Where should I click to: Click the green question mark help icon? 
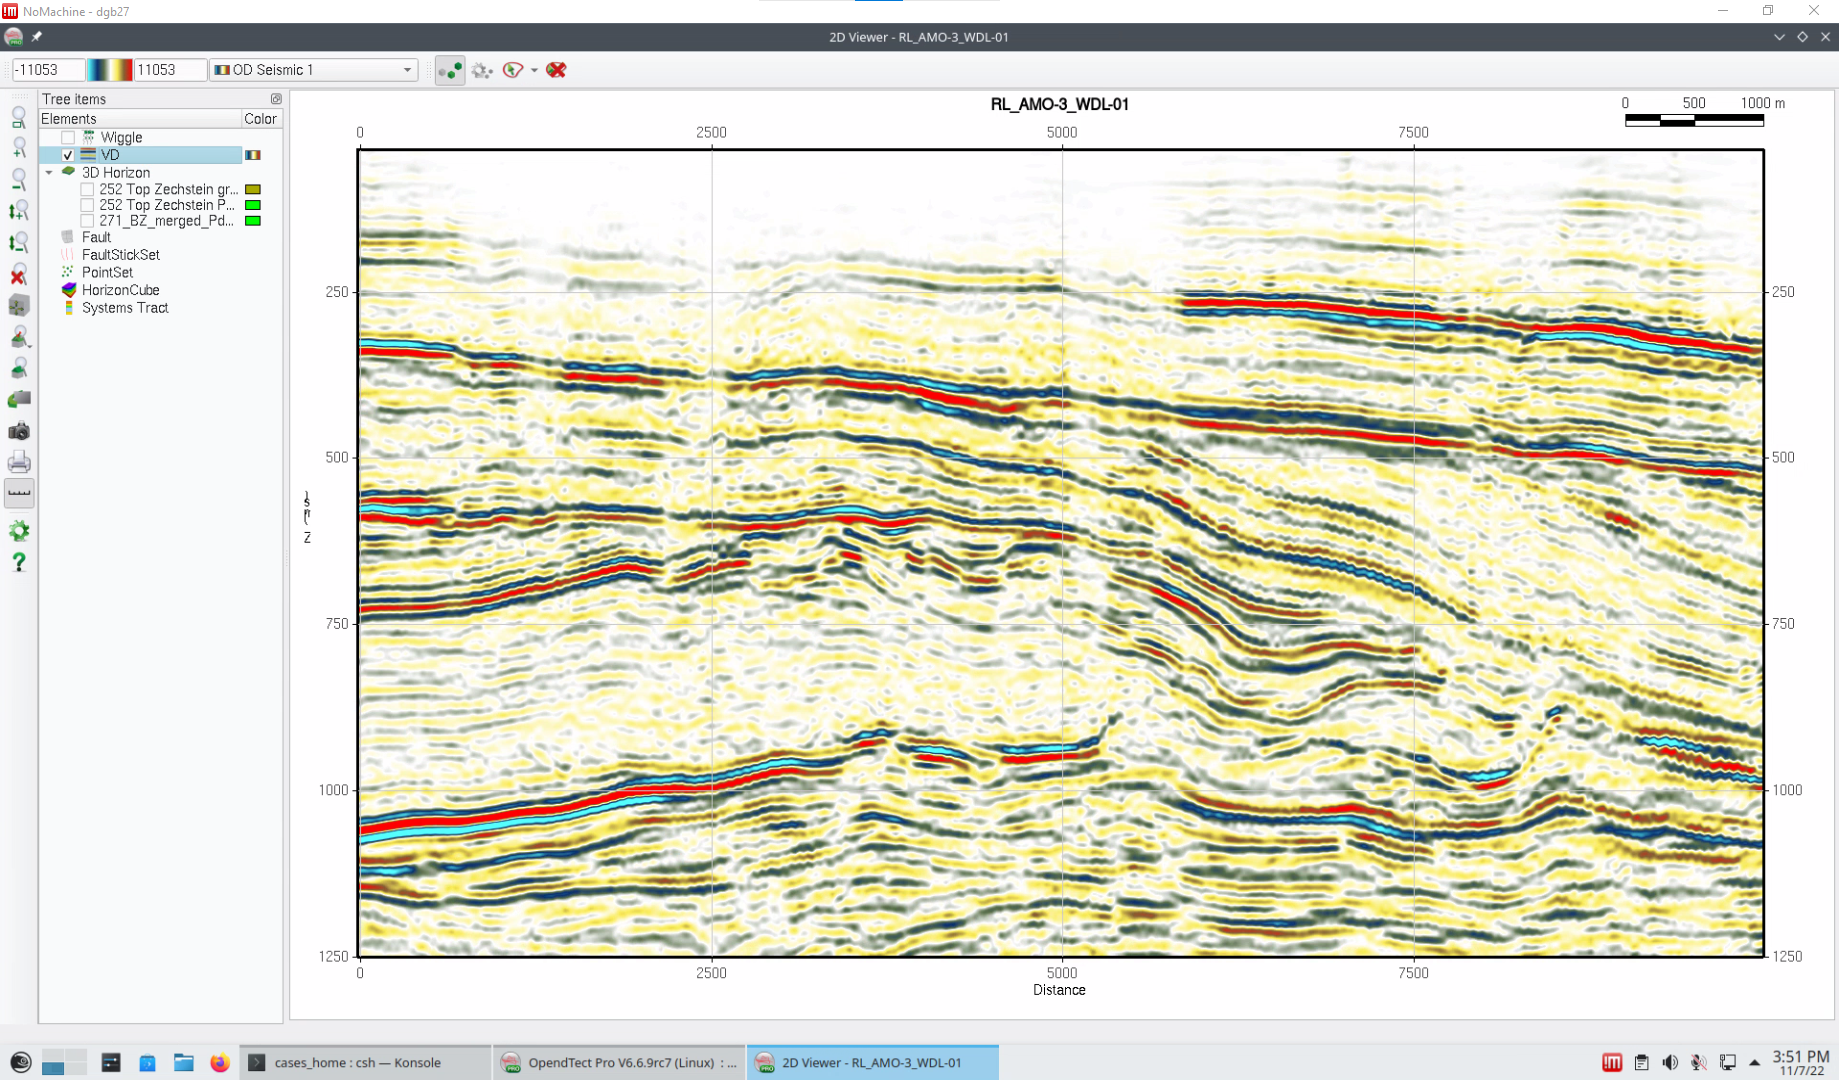point(18,562)
